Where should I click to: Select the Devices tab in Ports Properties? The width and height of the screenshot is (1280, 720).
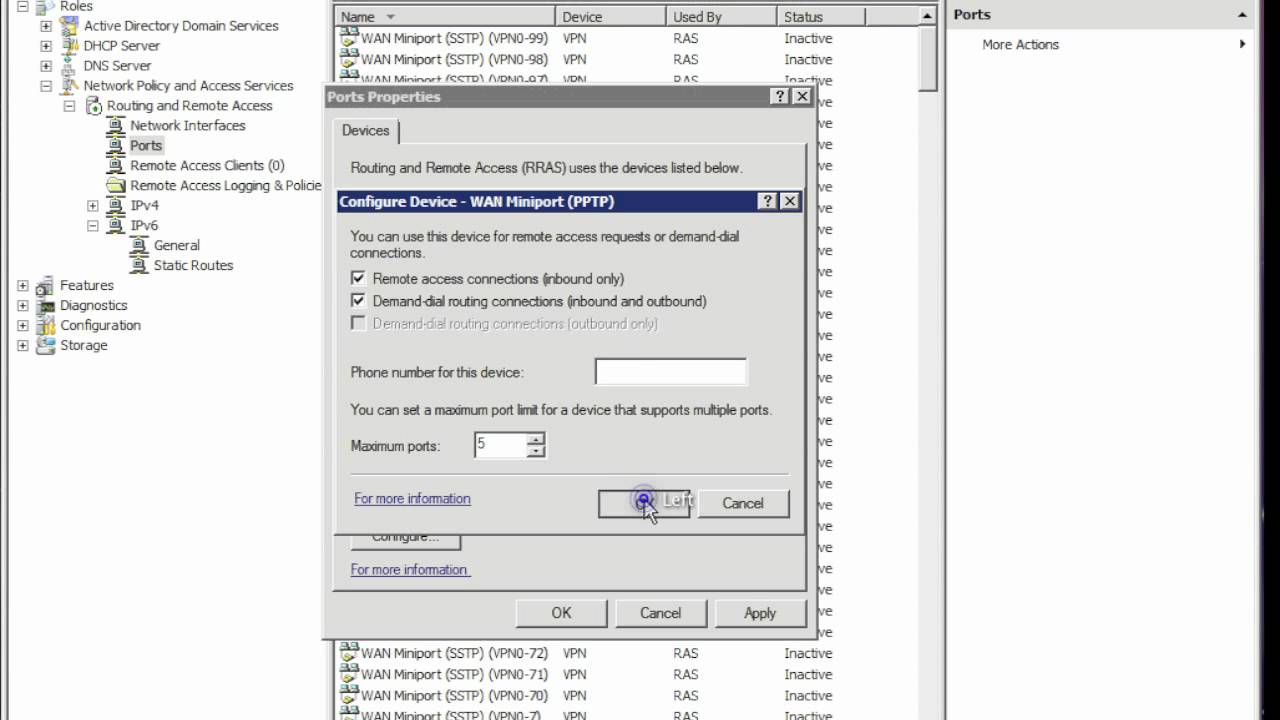366,131
